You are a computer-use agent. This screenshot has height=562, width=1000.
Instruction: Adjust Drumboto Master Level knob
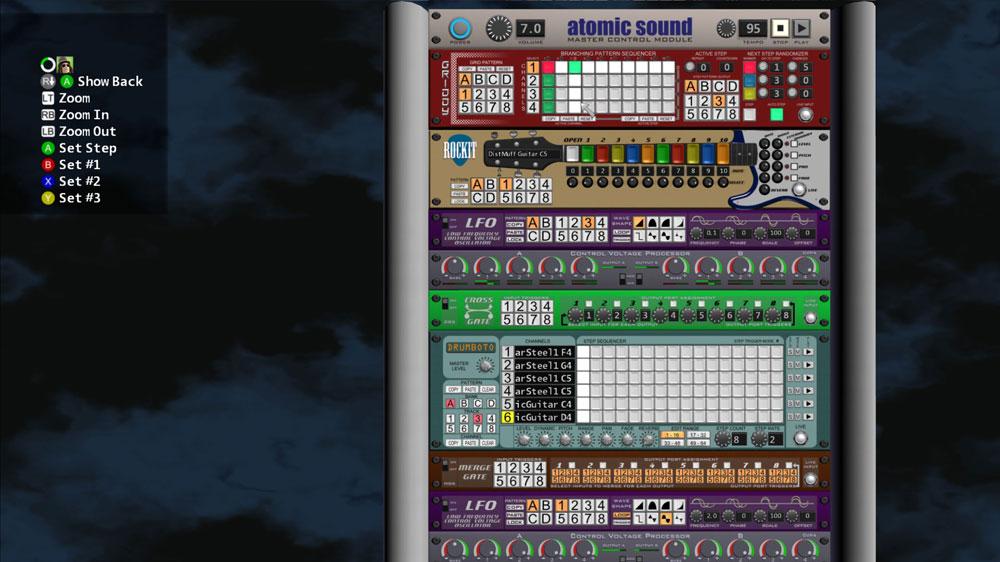click(485, 366)
